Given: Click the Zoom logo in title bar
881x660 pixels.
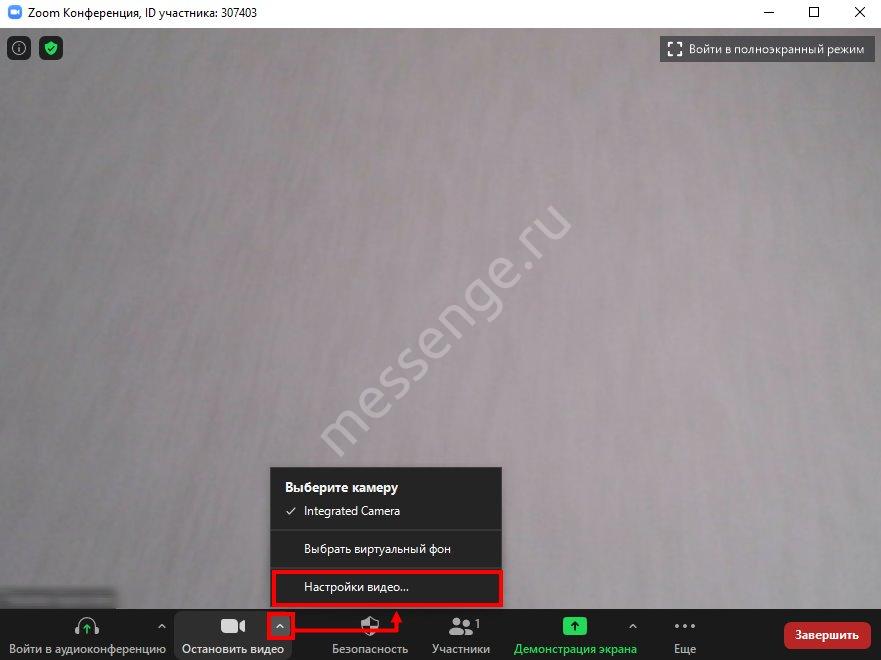Looking at the screenshot, I should (15, 12).
